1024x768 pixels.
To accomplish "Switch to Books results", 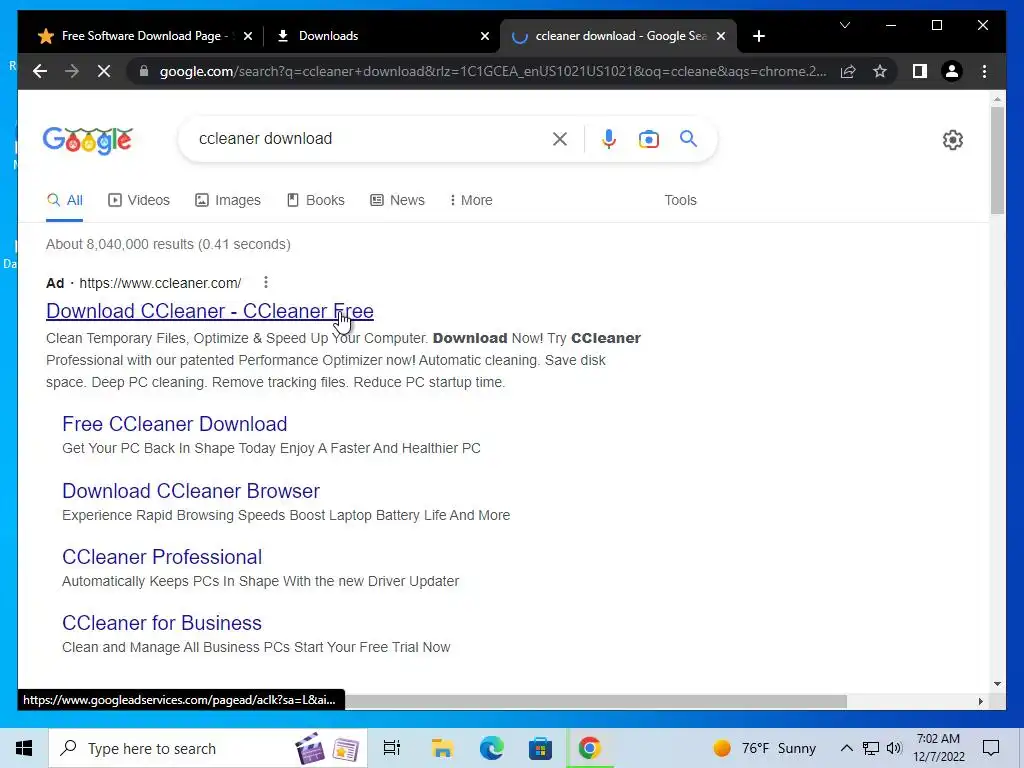I will click(315, 200).
